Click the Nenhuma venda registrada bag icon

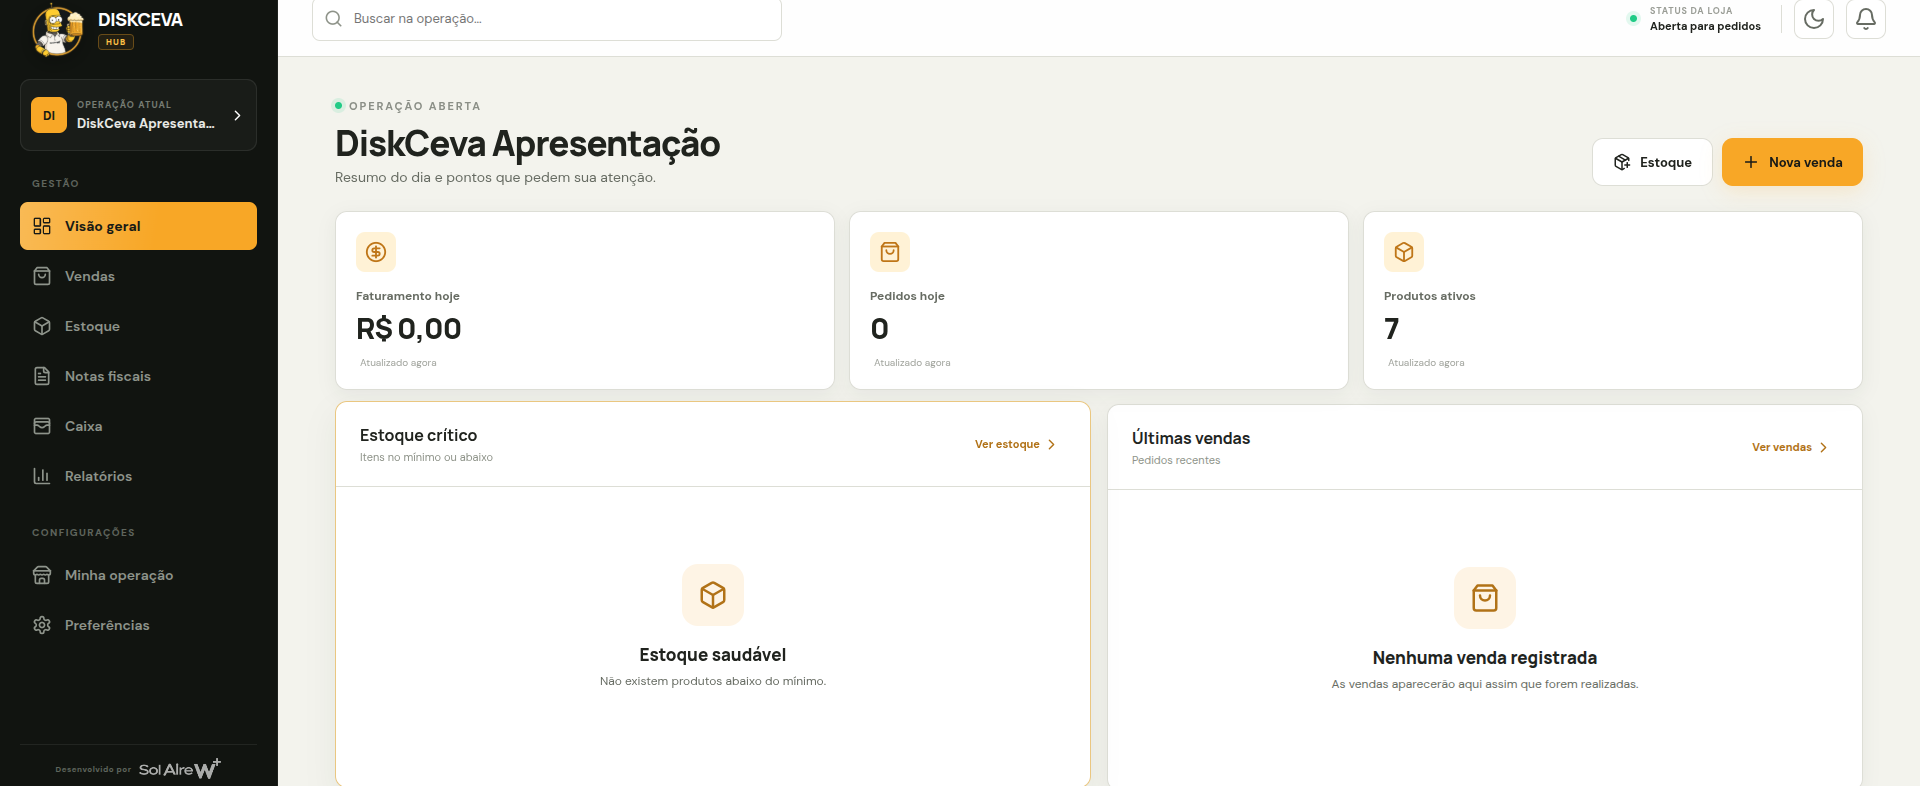coord(1485,598)
